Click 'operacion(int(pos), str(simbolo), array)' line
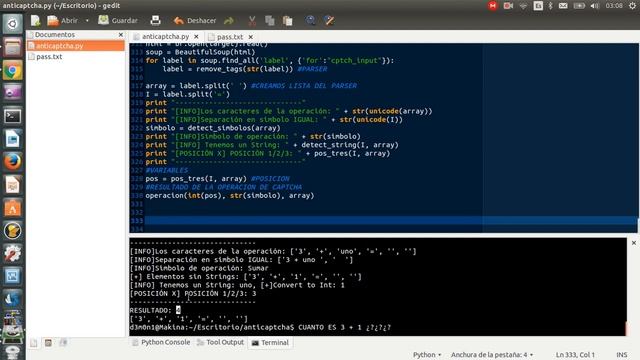 [230, 196]
